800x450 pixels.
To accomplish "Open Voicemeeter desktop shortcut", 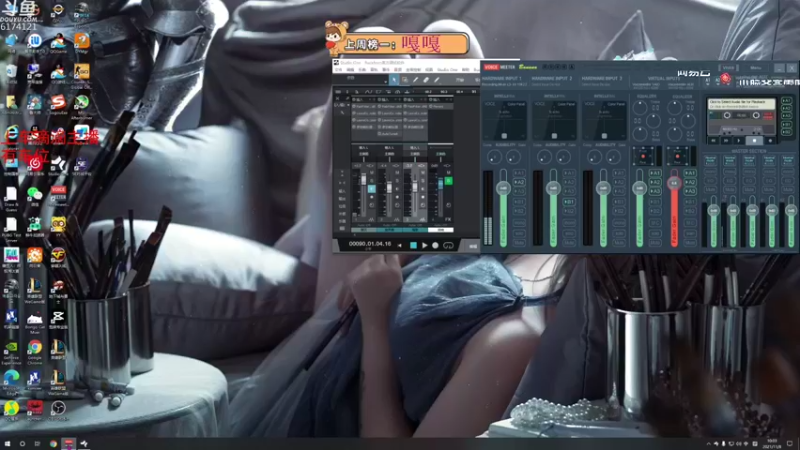I will click(58, 195).
